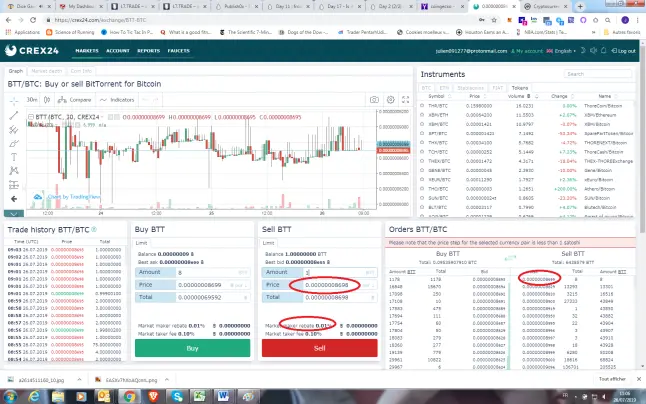Open Skype from the taskbar
Image resolution: width=646 pixels, height=404 pixels.
coord(177,396)
